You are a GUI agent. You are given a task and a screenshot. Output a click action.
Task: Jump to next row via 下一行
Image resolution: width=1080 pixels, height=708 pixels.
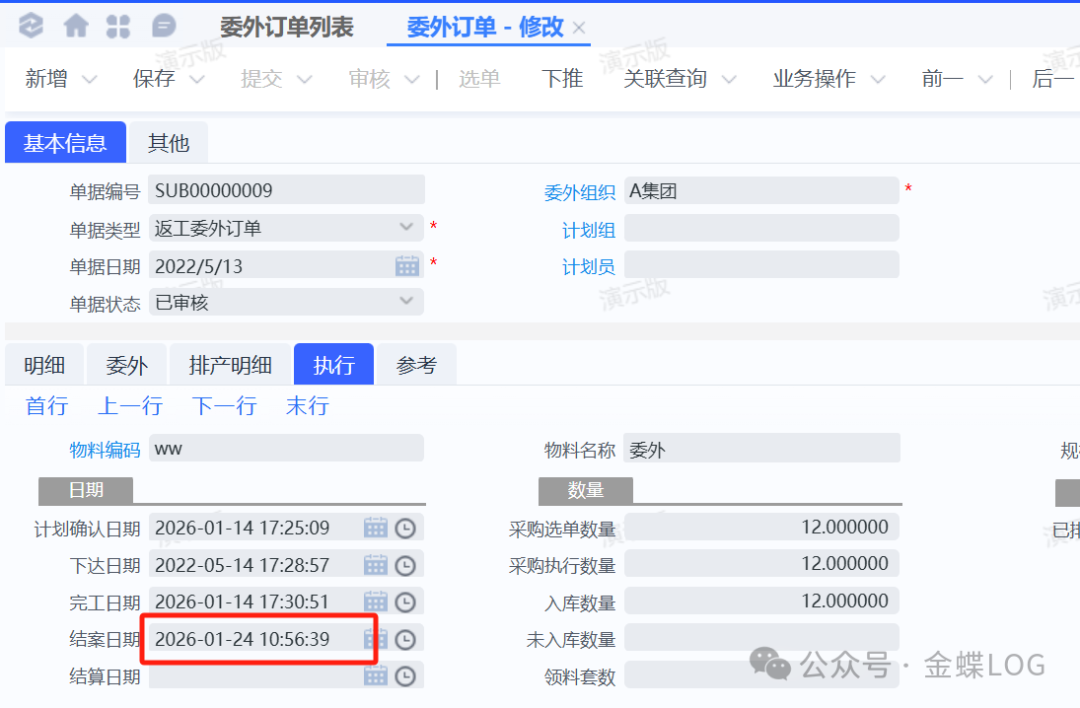click(224, 406)
